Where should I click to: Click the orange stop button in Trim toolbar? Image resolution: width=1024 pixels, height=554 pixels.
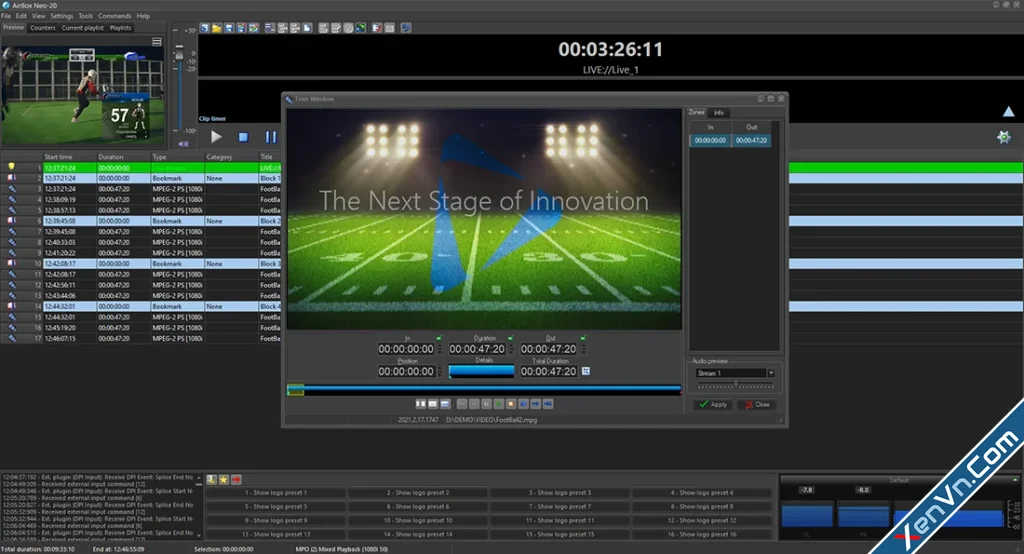tap(511, 404)
